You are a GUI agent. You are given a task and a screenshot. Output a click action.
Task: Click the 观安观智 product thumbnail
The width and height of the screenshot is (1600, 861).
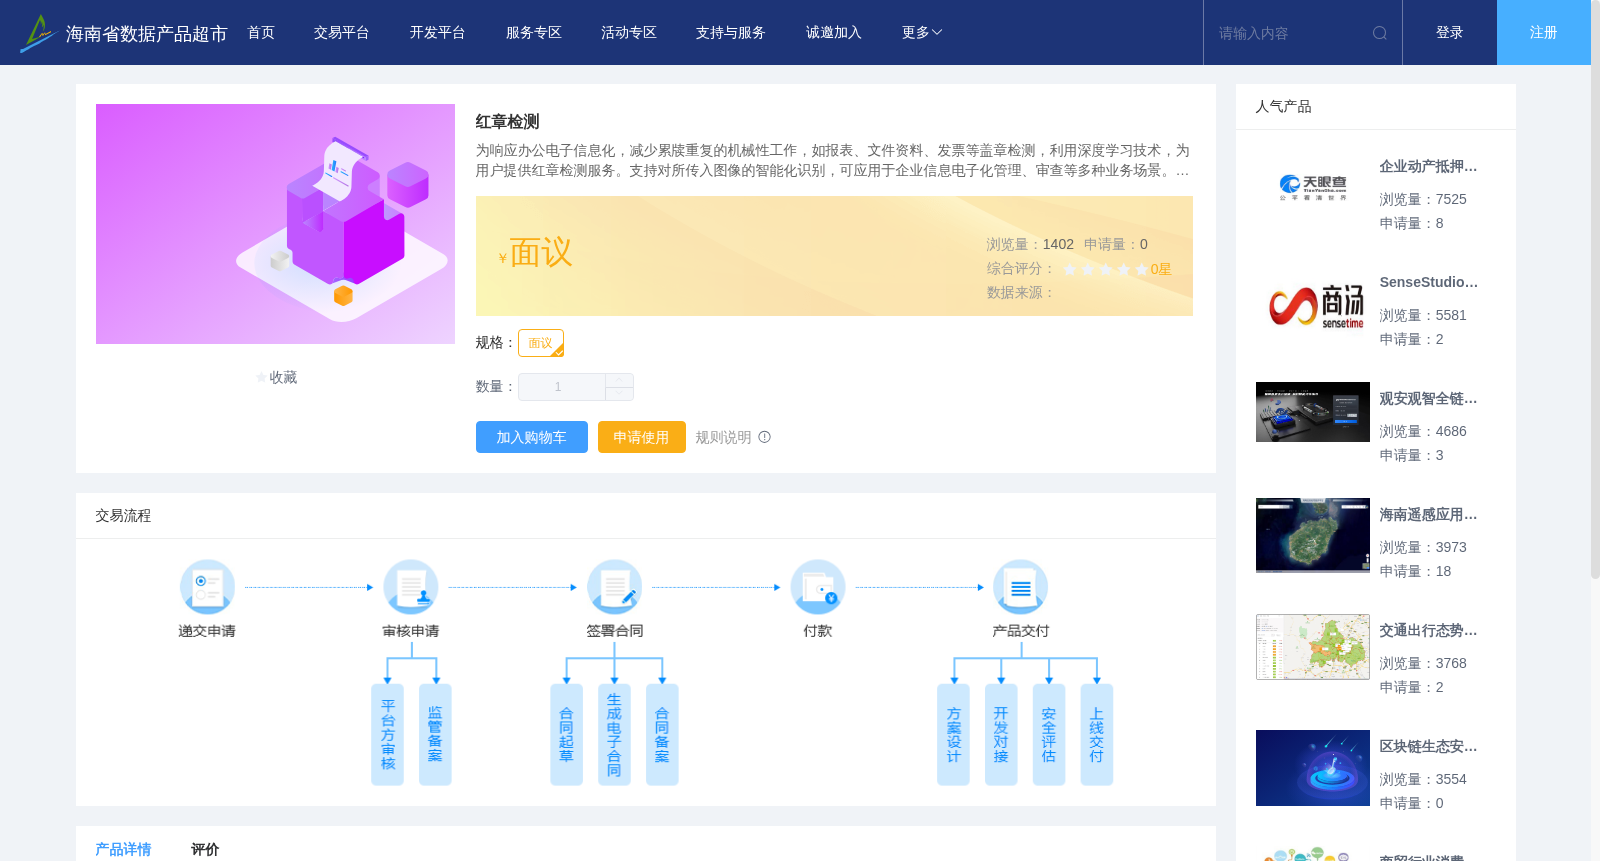[x=1313, y=412]
